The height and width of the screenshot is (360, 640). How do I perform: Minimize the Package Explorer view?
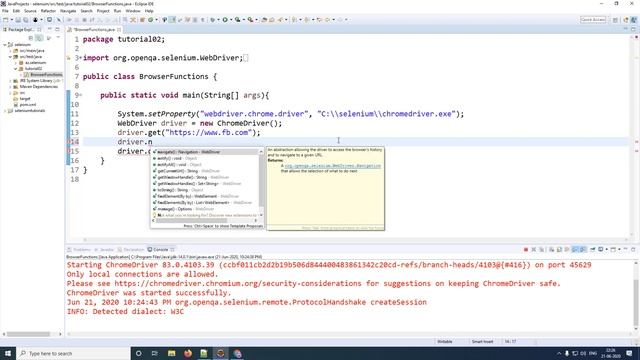[x=49, y=29]
